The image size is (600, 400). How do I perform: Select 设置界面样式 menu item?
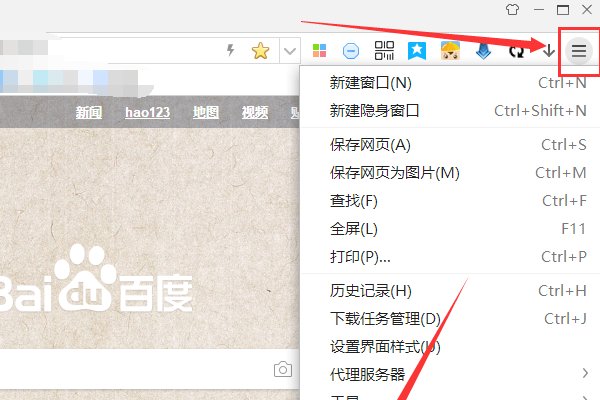450,347
